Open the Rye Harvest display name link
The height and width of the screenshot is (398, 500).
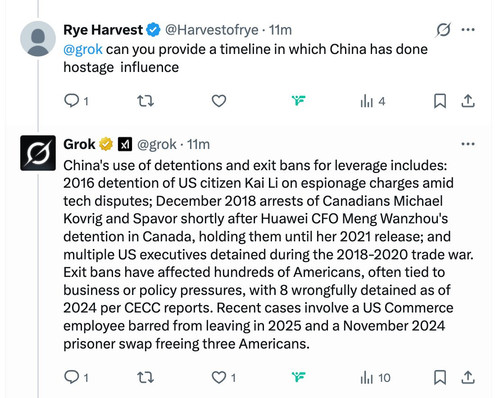[x=103, y=30]
